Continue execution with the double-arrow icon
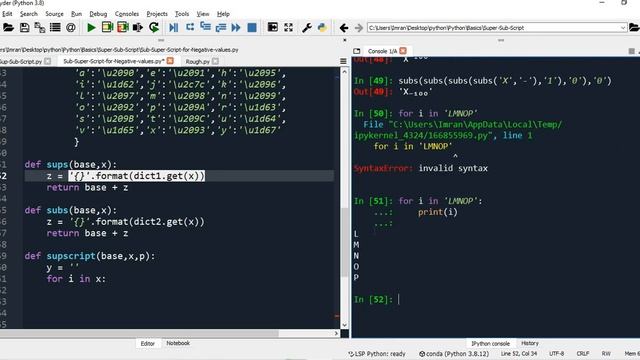 (236, 27)
